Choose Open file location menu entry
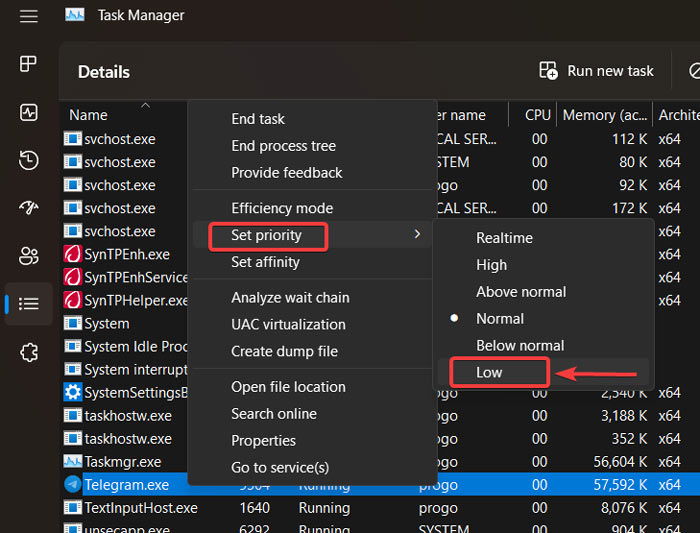 point(288,387)
